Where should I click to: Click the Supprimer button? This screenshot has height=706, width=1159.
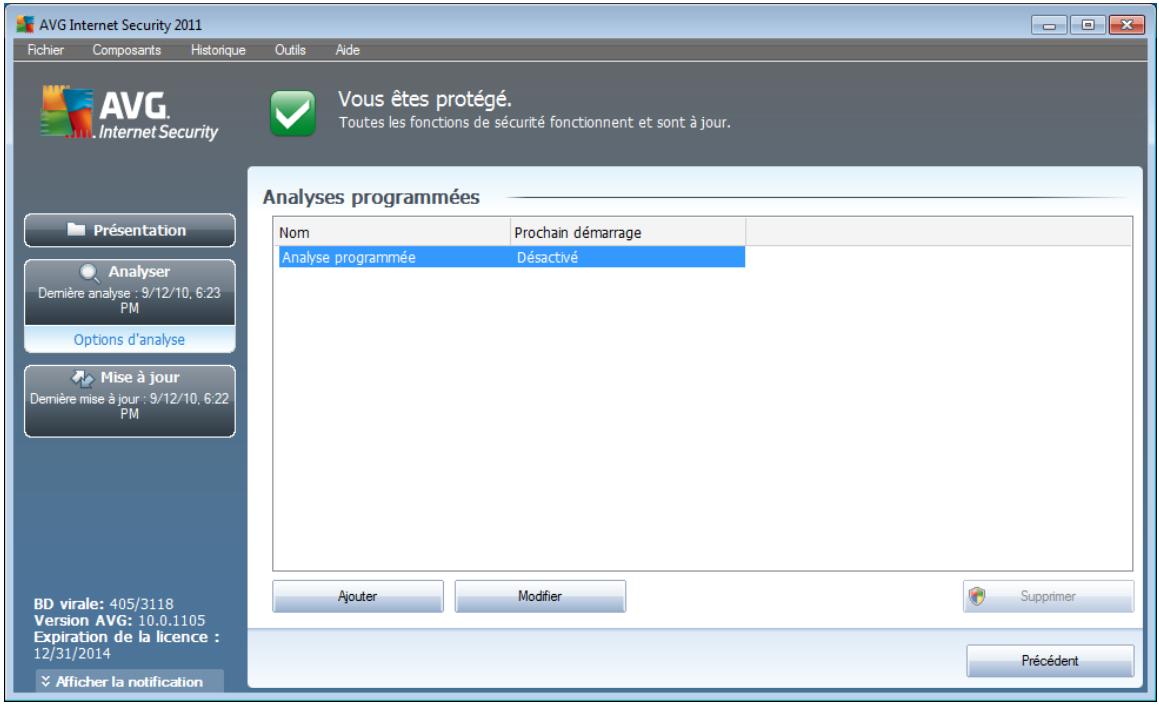pyautogui.click(x=1048, y=596)
